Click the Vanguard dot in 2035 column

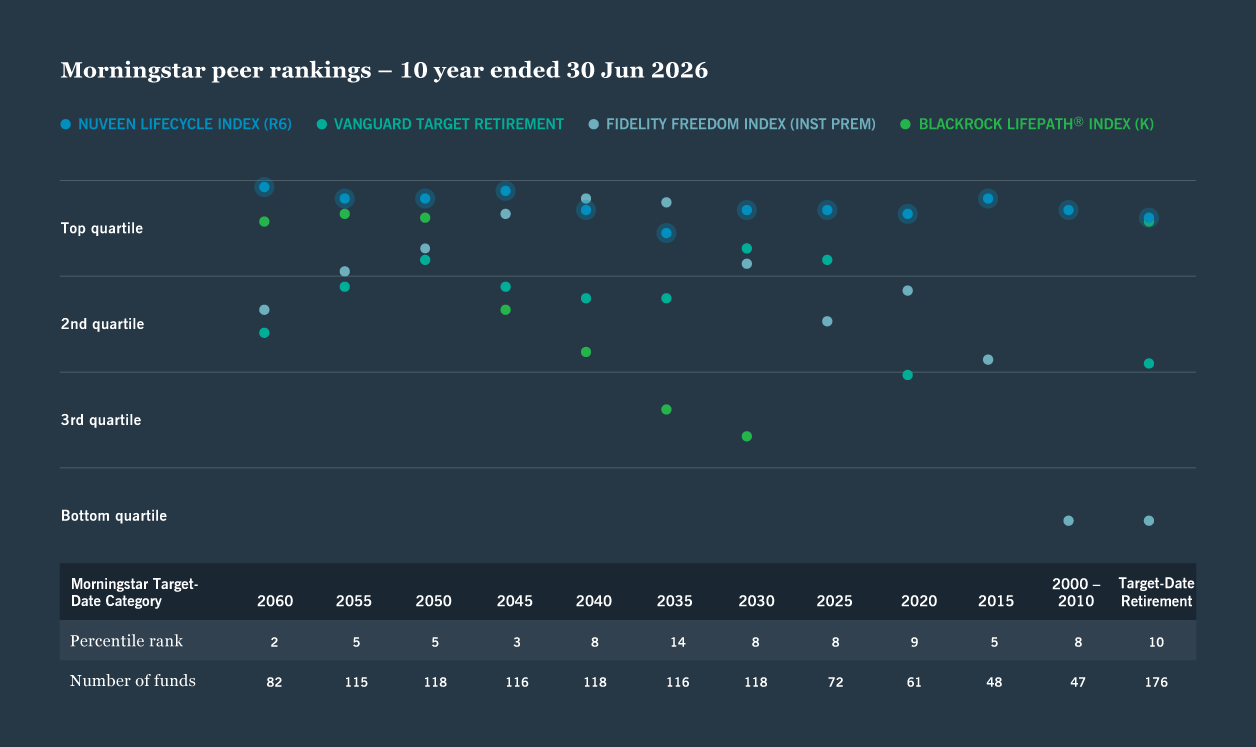click(666, 298)
